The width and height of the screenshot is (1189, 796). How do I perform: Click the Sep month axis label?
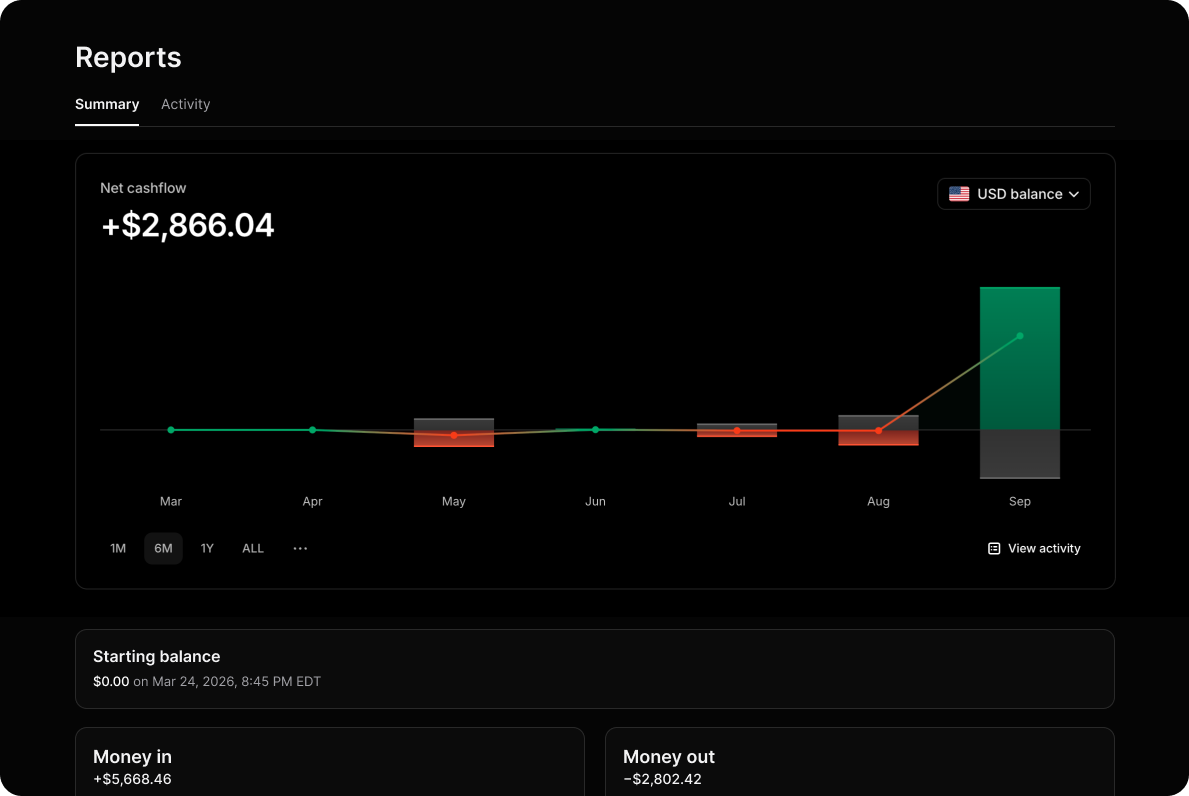[1020, 501]
